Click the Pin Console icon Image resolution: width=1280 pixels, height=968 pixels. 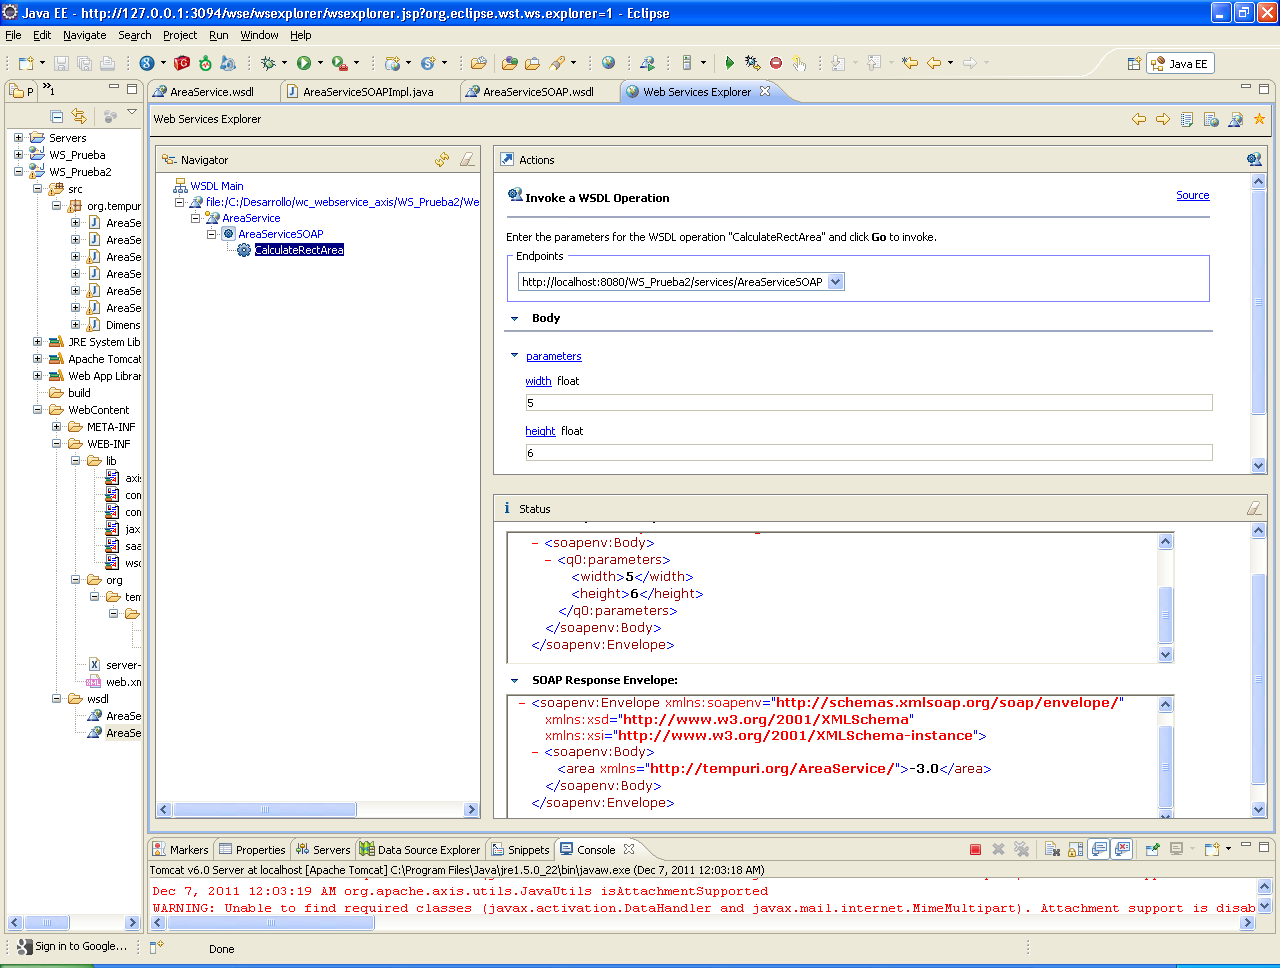point(1152,850)
